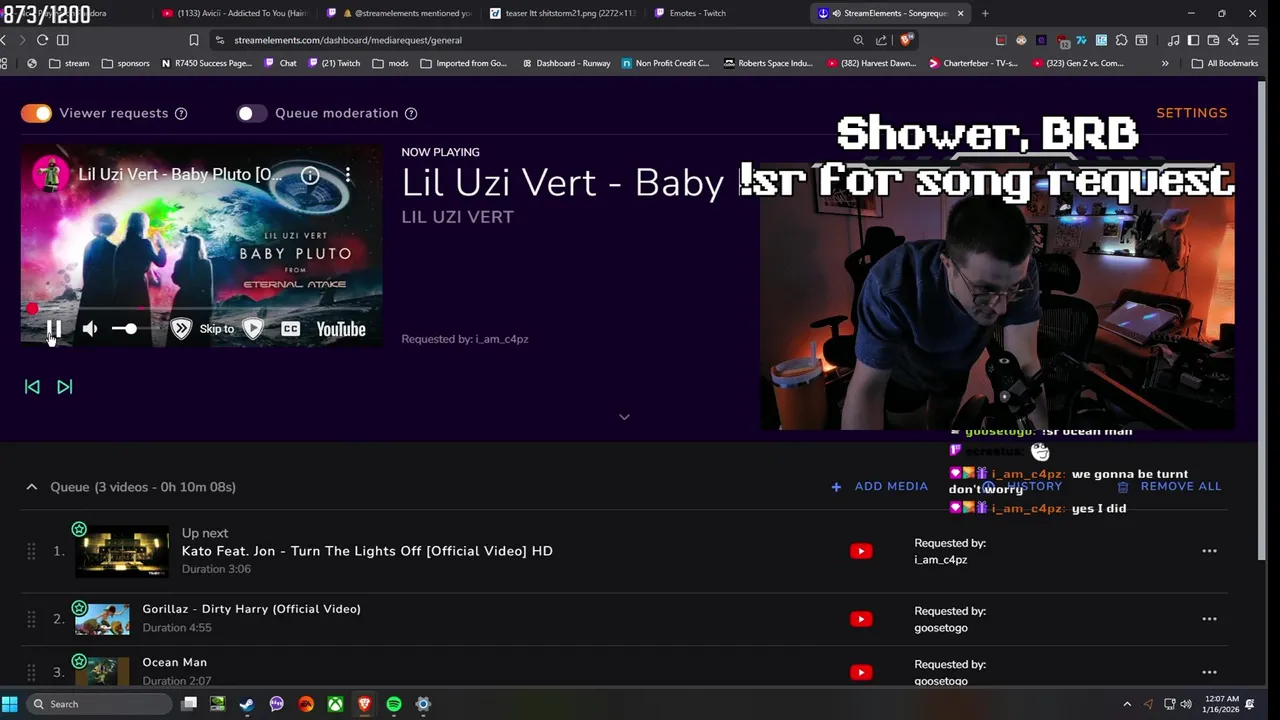Open Spotify from the taskbar
The height and width of the screenshot is (720, 1280).
click(x=394, y=704)
